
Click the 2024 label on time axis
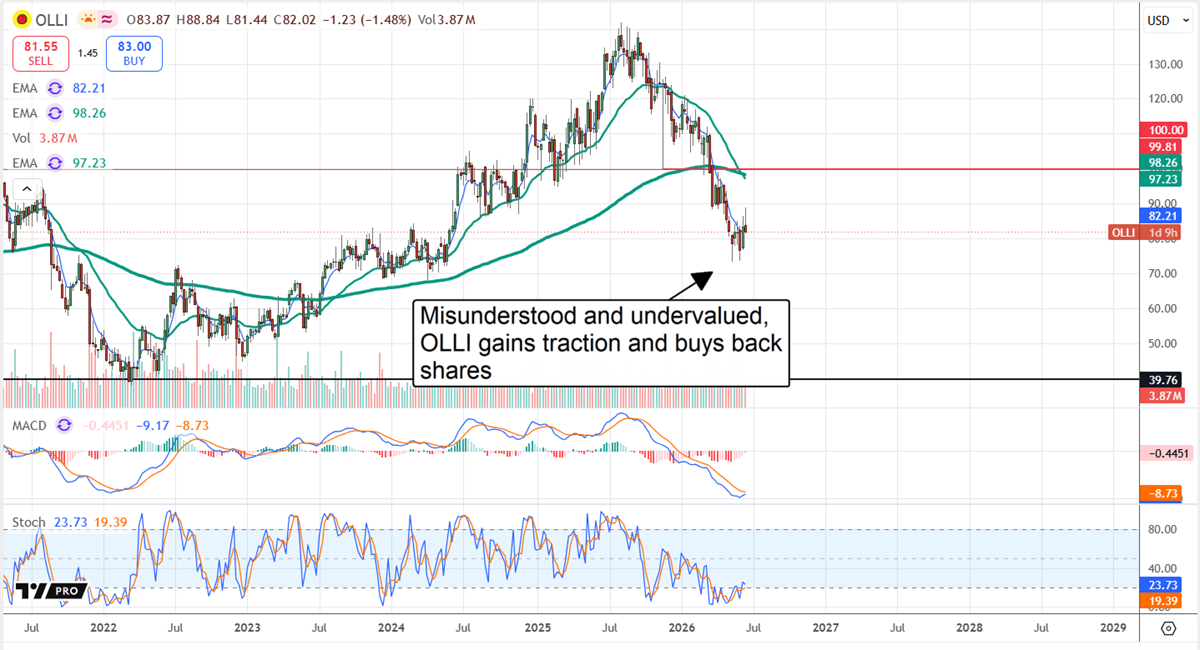(x=392, y=627)
